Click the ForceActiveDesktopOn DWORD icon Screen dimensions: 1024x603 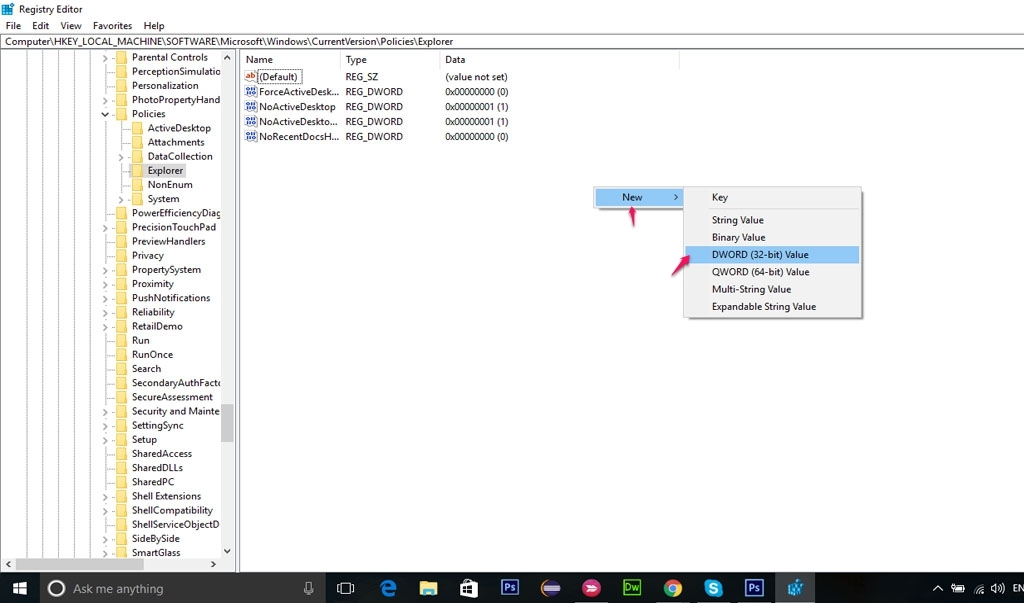(251, 92)
